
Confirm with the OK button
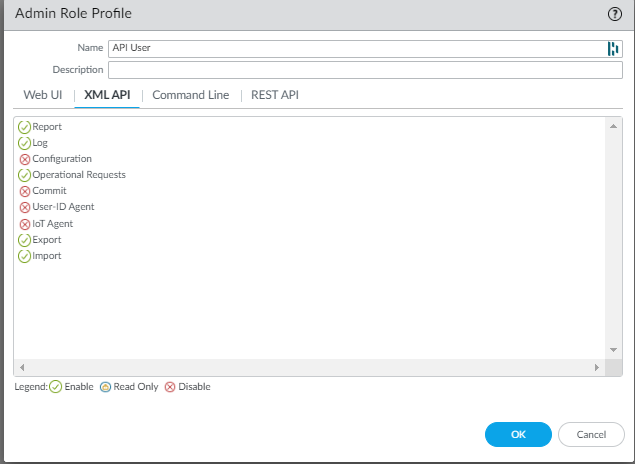(518, 434)
